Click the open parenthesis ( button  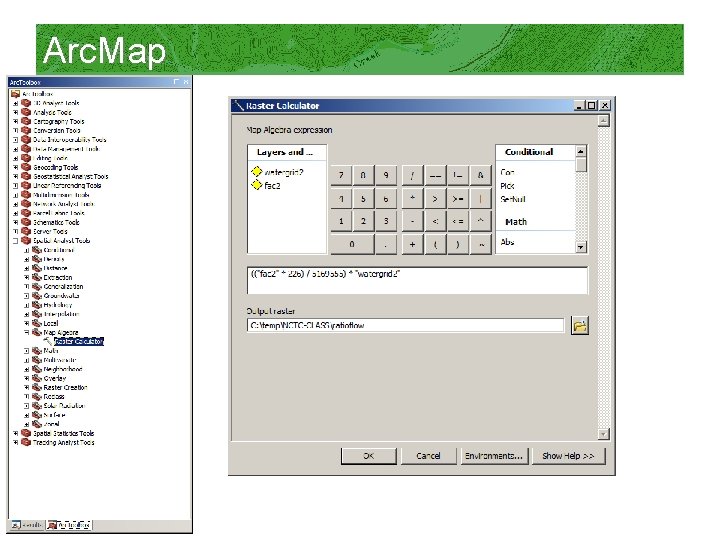click(435, 244)
